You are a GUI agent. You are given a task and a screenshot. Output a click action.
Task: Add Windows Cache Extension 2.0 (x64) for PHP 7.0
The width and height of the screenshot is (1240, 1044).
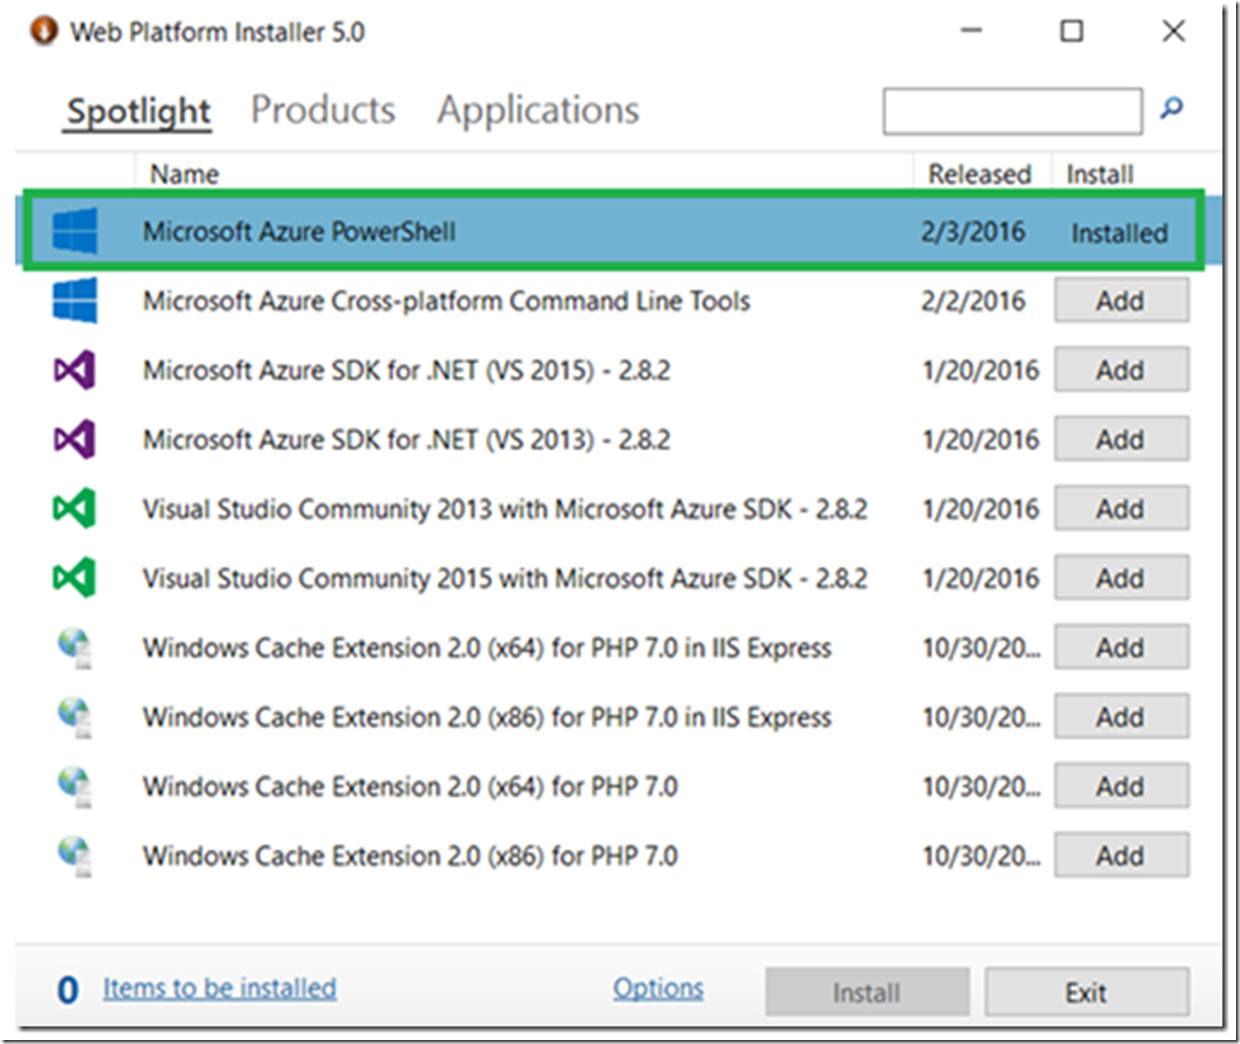tap(1122, 787)
